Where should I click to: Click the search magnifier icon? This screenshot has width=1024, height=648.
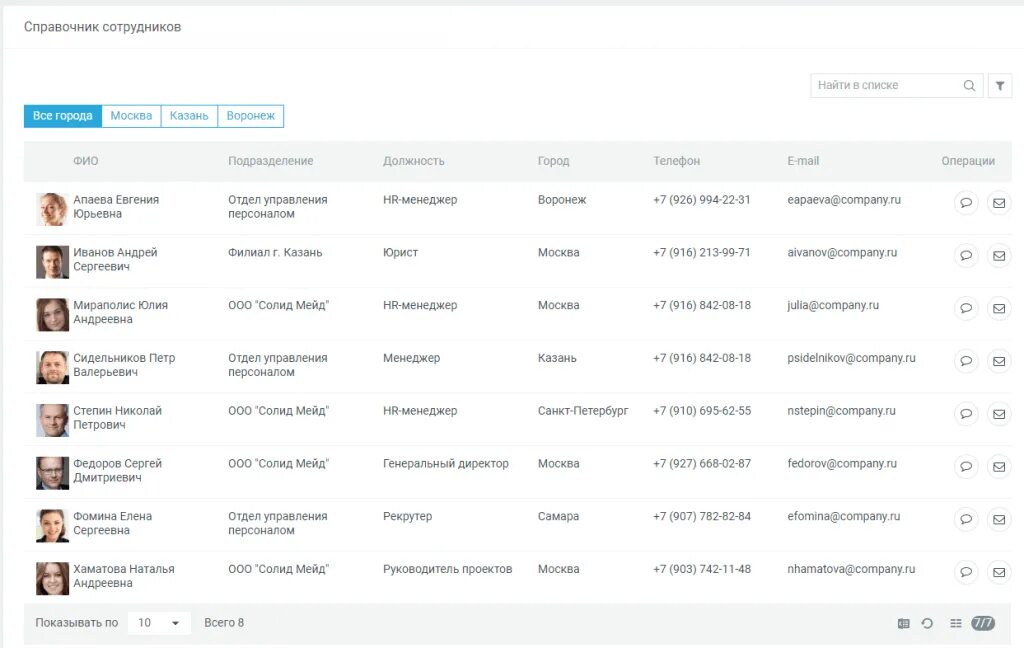click(969, 86)
